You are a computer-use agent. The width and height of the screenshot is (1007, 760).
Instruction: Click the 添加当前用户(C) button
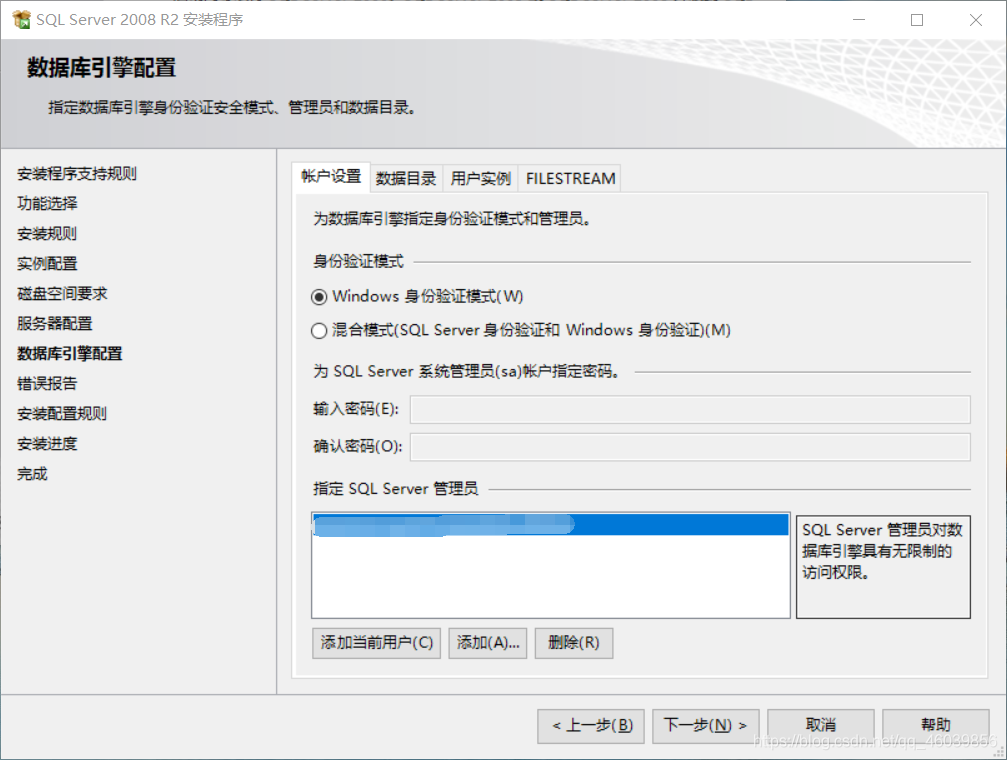[x=376, y=643]
